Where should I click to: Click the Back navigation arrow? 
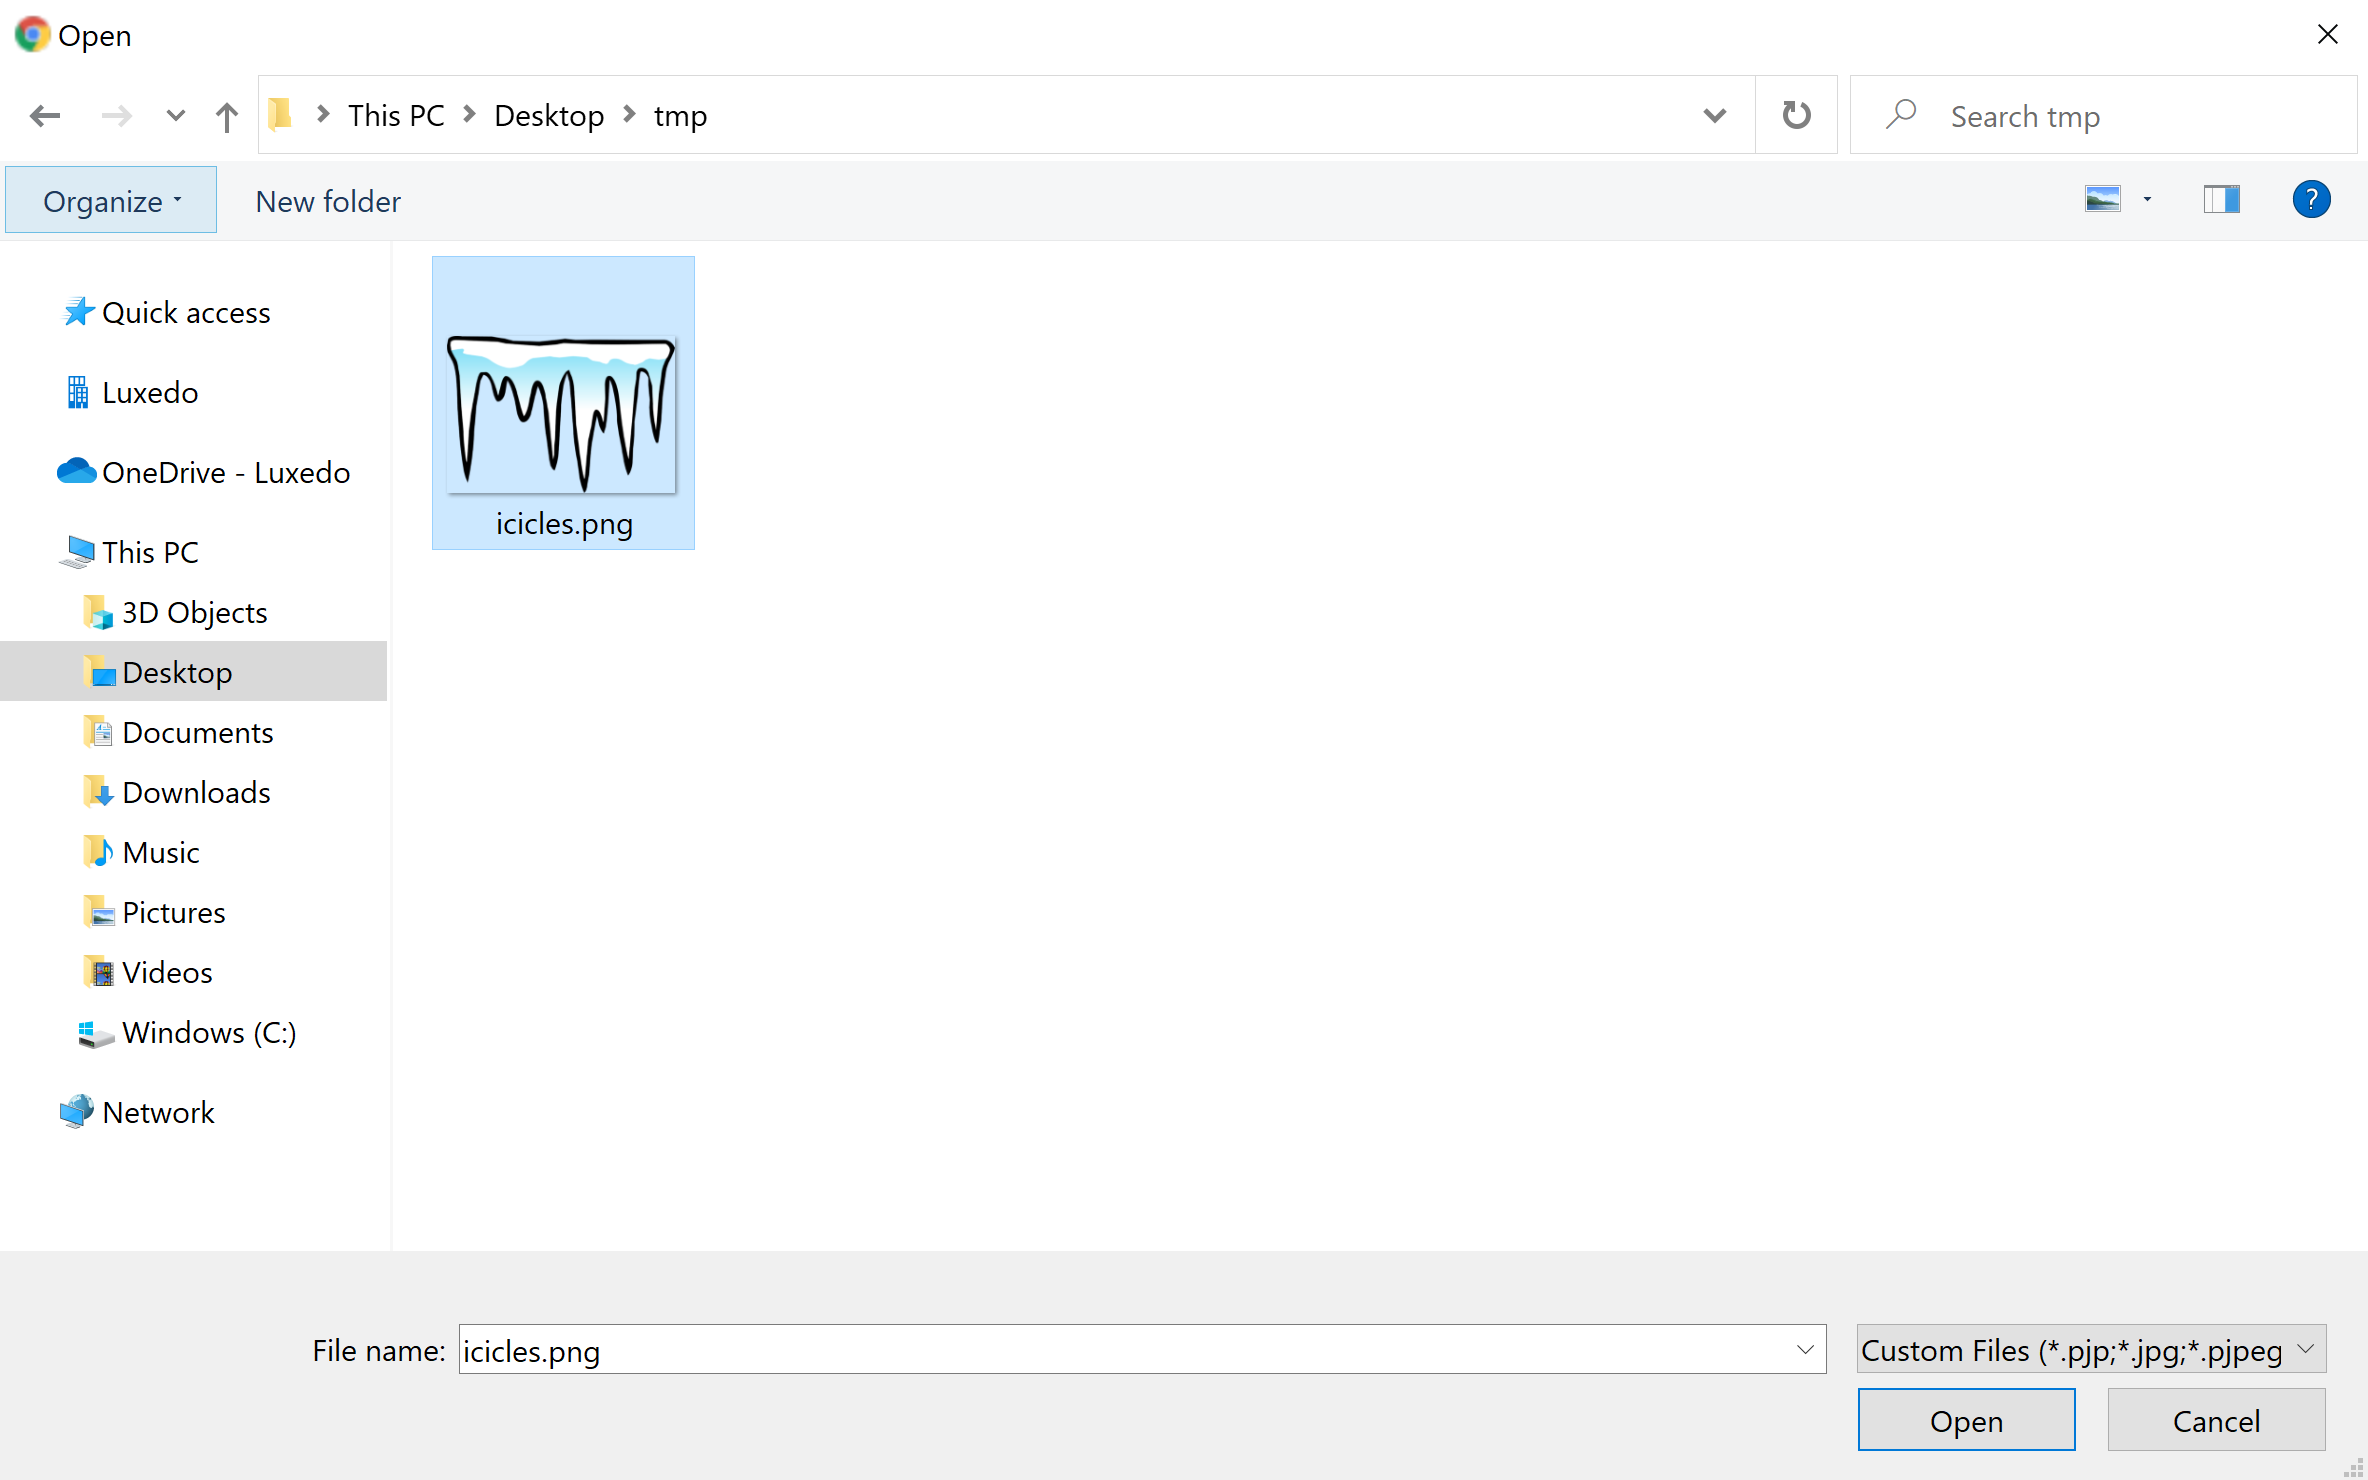point(45,116)
